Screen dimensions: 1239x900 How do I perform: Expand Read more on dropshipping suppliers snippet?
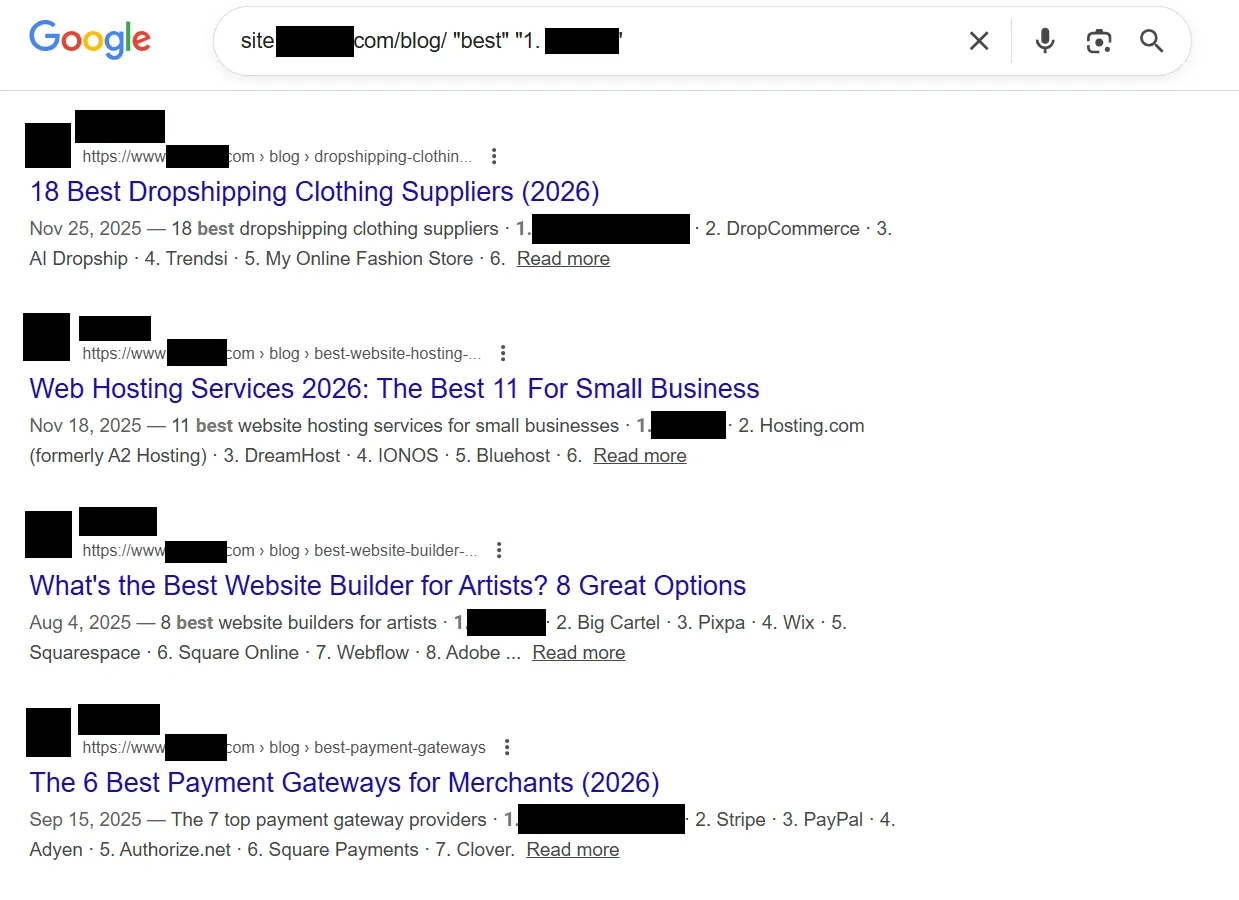click(x=563, y=259)
